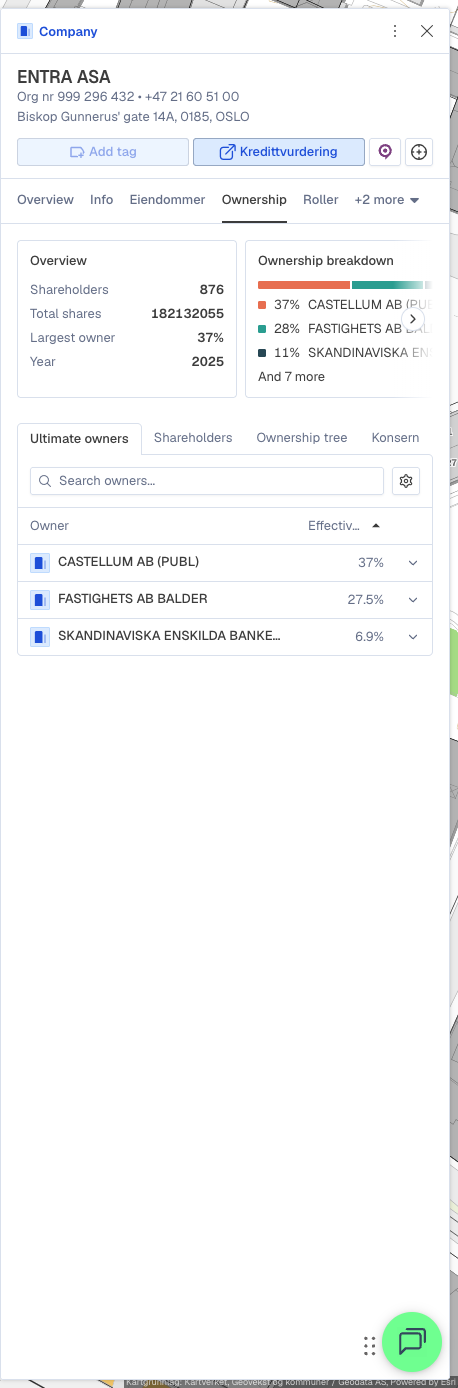
Task: Click the crosshair locate-on-map icon
Action: coord(419,152)
